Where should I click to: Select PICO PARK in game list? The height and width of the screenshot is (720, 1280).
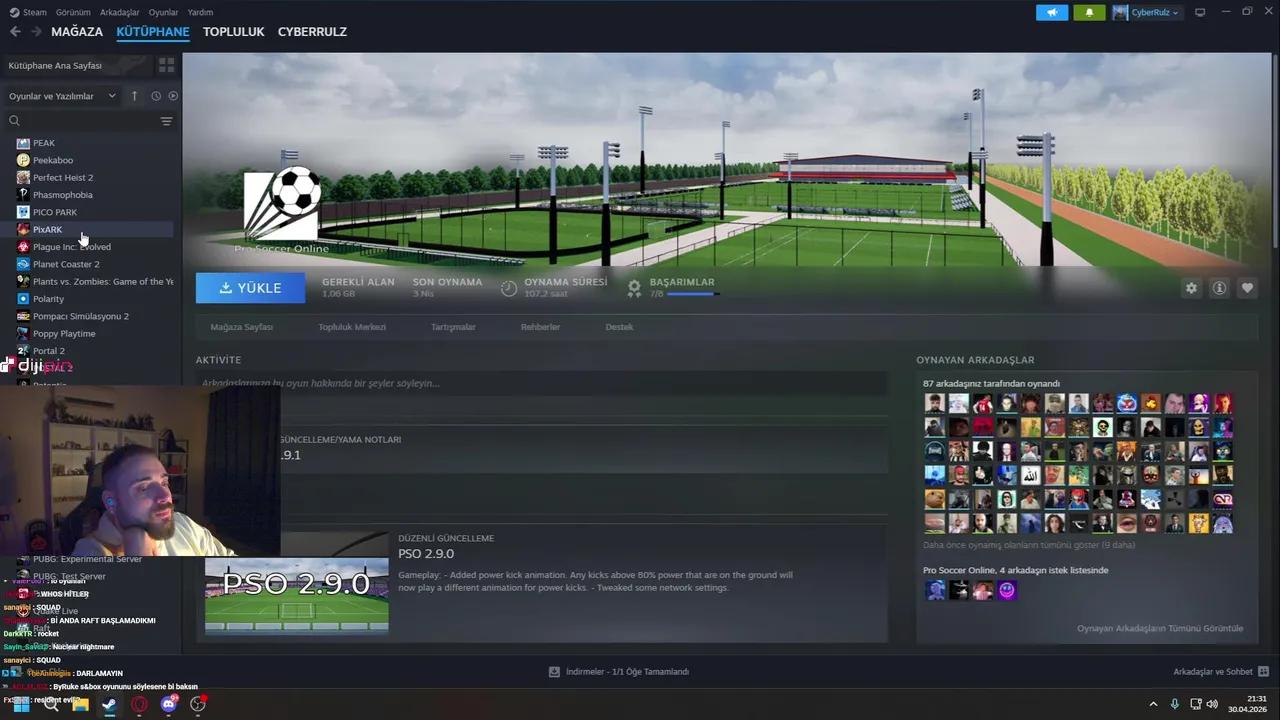pos(55,212)
